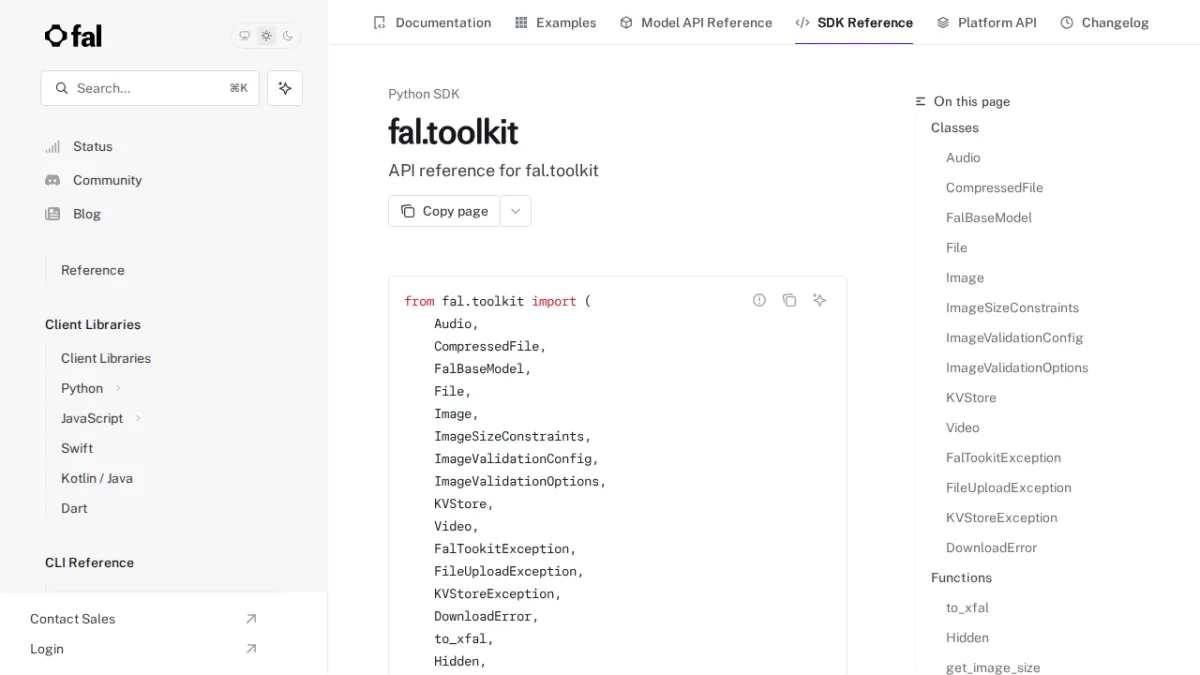Jump to FalTookitException in page outline

point(1003,457)
